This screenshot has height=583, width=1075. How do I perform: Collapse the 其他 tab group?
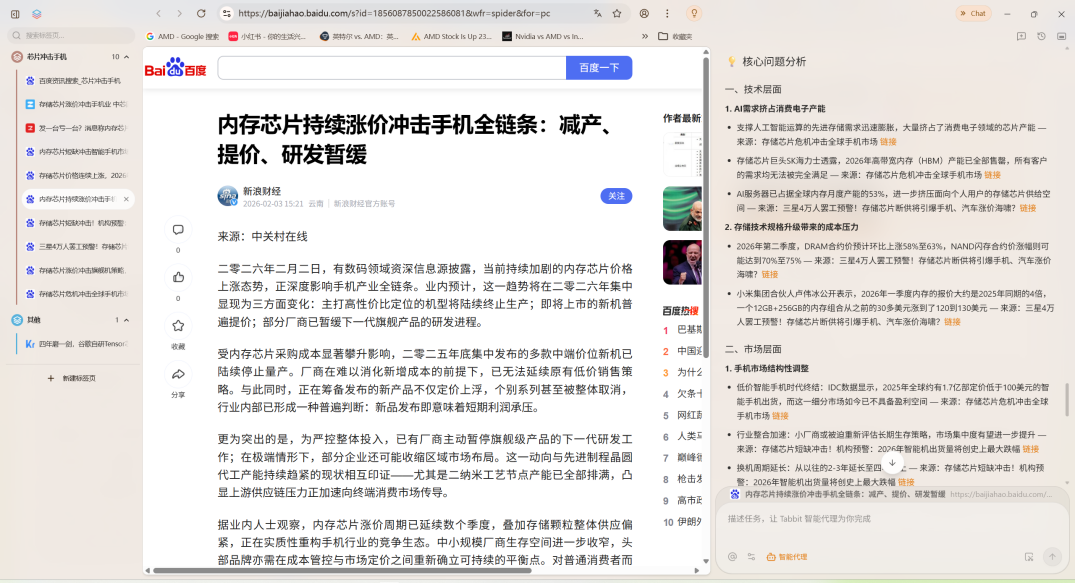(126, 320)
